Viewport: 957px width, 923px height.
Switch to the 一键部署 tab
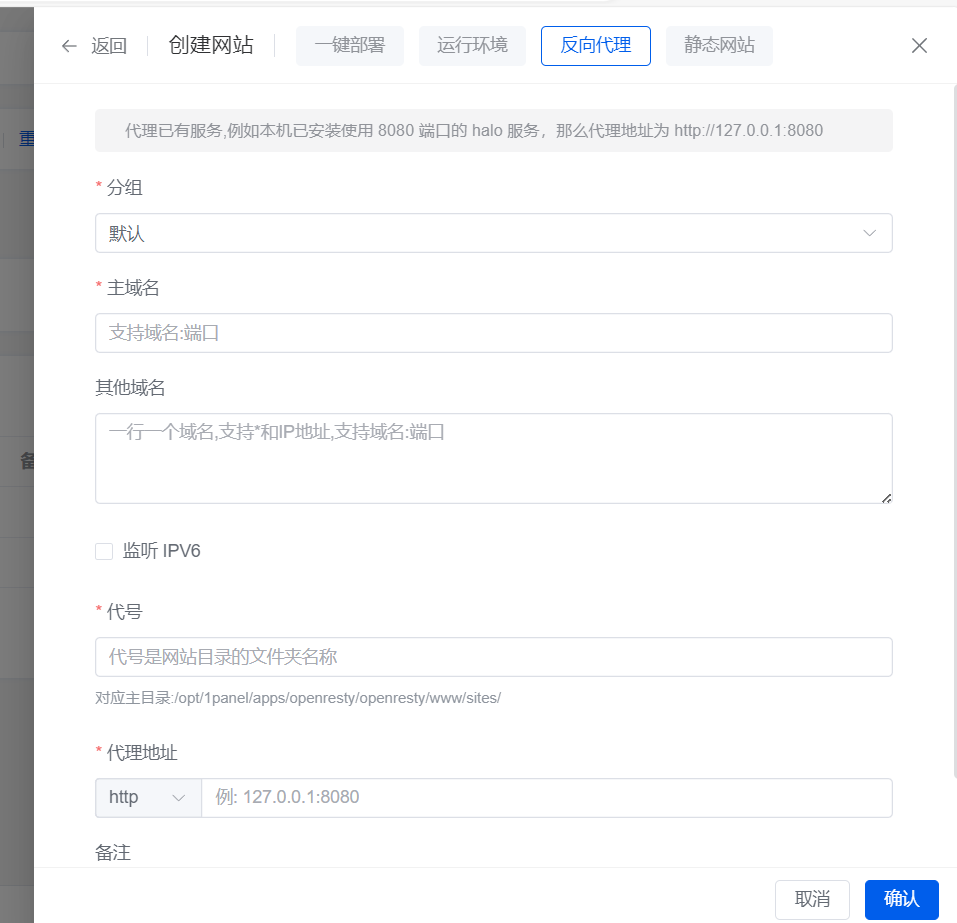349,45
